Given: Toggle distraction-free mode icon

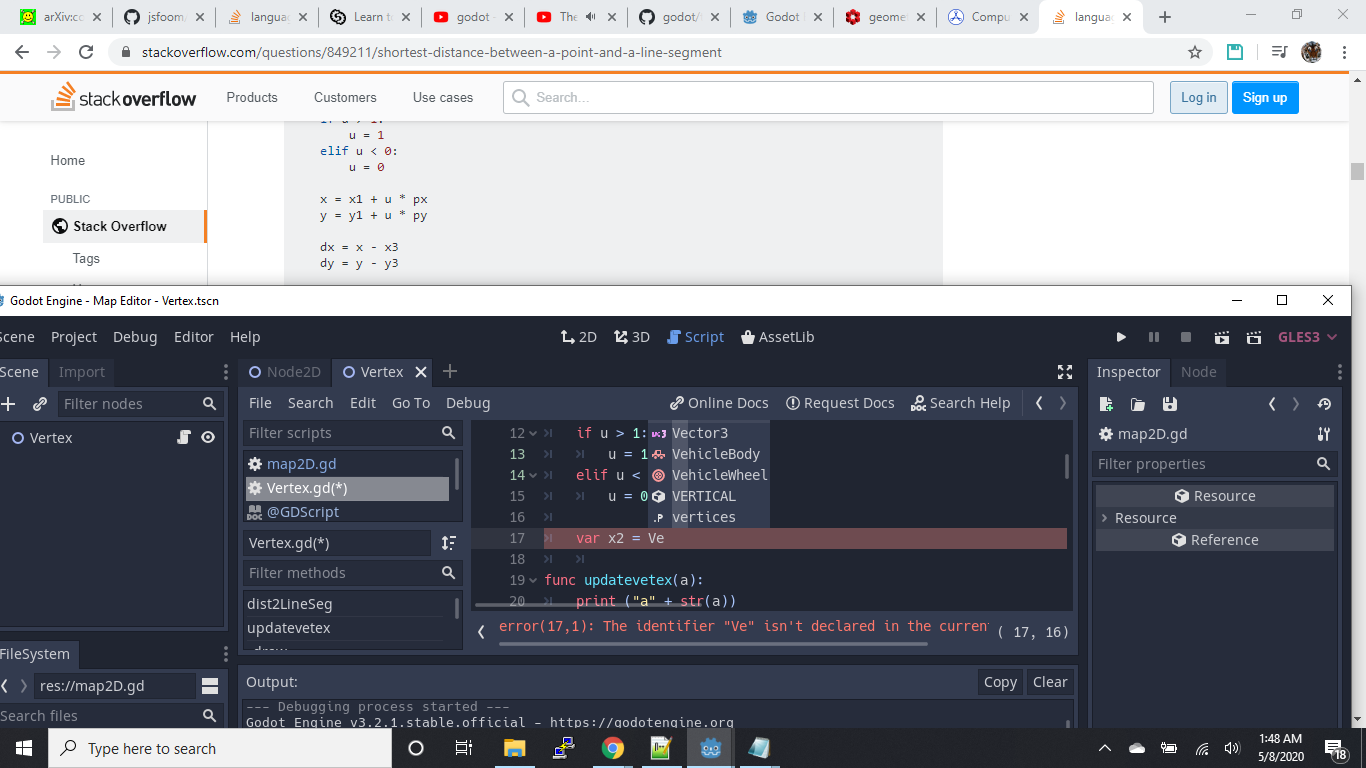Looking at the screenshot, I should click(1065, 372).
